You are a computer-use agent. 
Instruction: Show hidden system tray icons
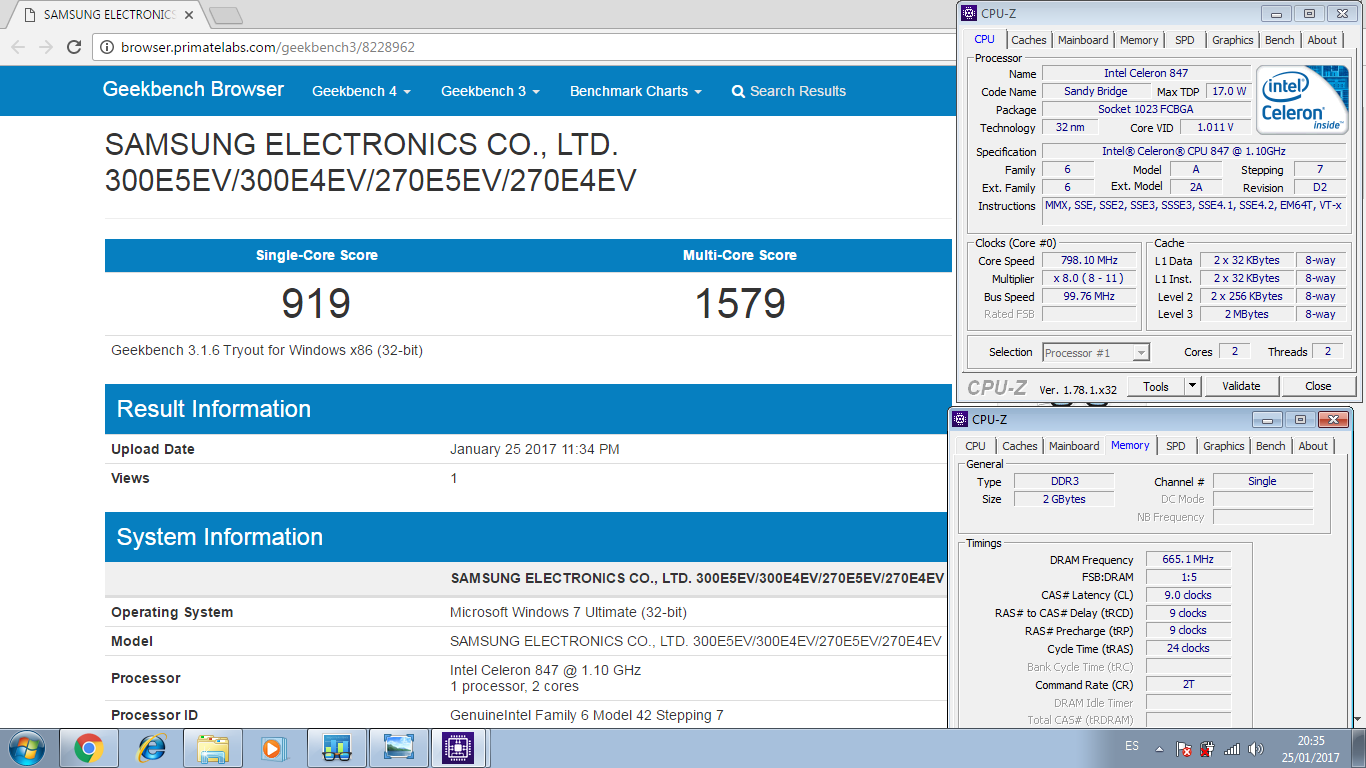point(1159,748)
